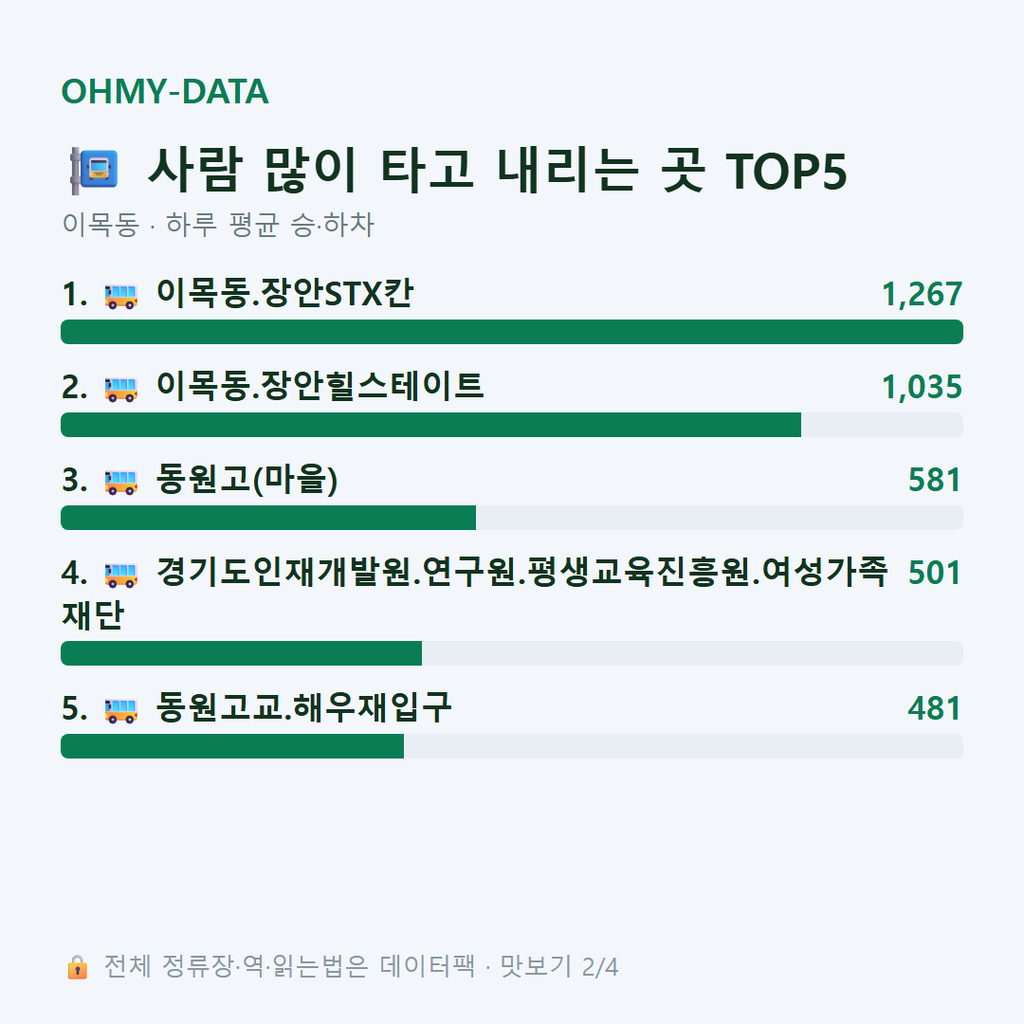
Task: Select the 이목동.장안STX칸 stop name
Action: point(285,293)
